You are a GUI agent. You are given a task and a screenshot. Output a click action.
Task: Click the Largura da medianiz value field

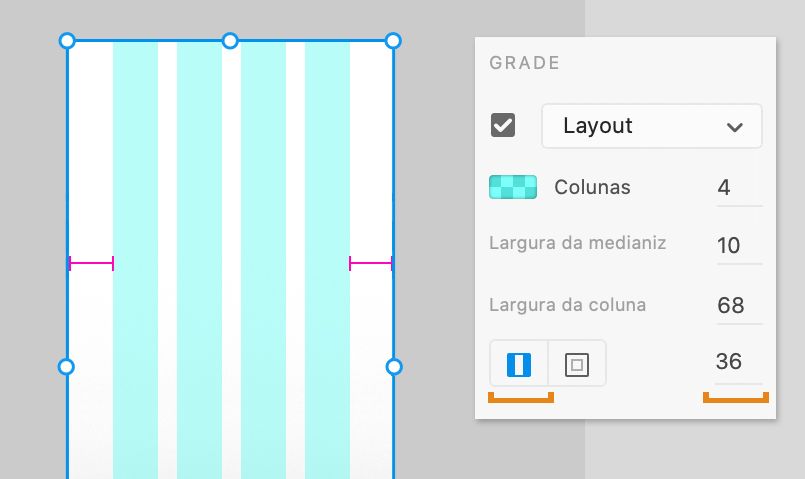pyautogui.click(x=738, y=245)
